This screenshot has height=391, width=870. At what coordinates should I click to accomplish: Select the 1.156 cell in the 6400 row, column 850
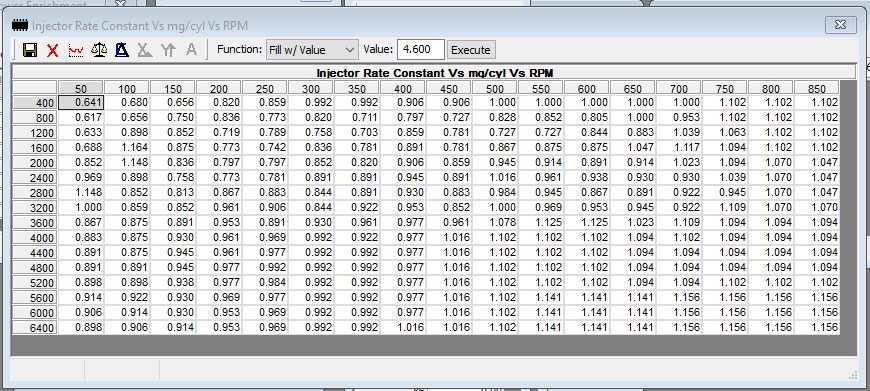[x=817, y=327]
